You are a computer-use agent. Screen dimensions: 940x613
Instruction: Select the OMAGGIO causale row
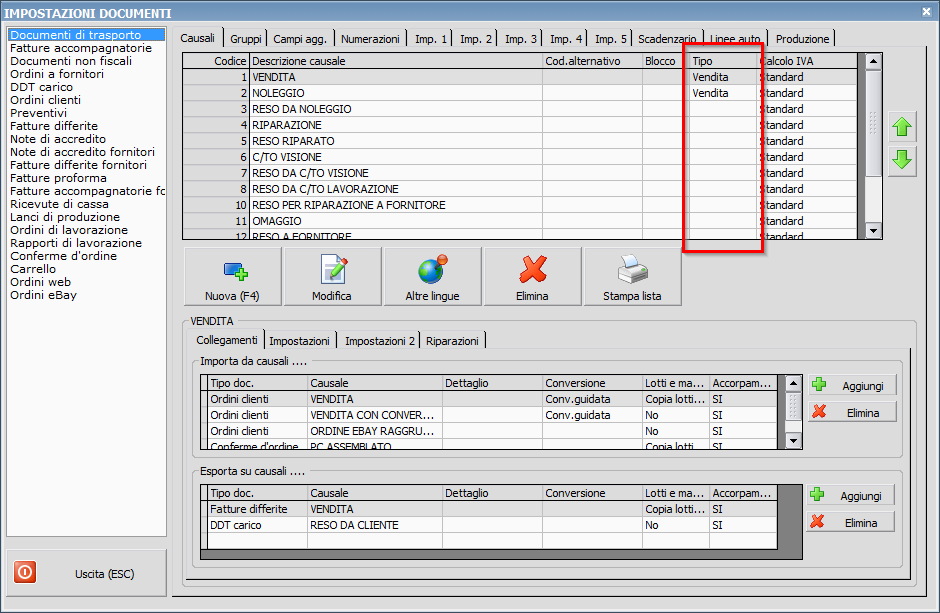[520, 221]
